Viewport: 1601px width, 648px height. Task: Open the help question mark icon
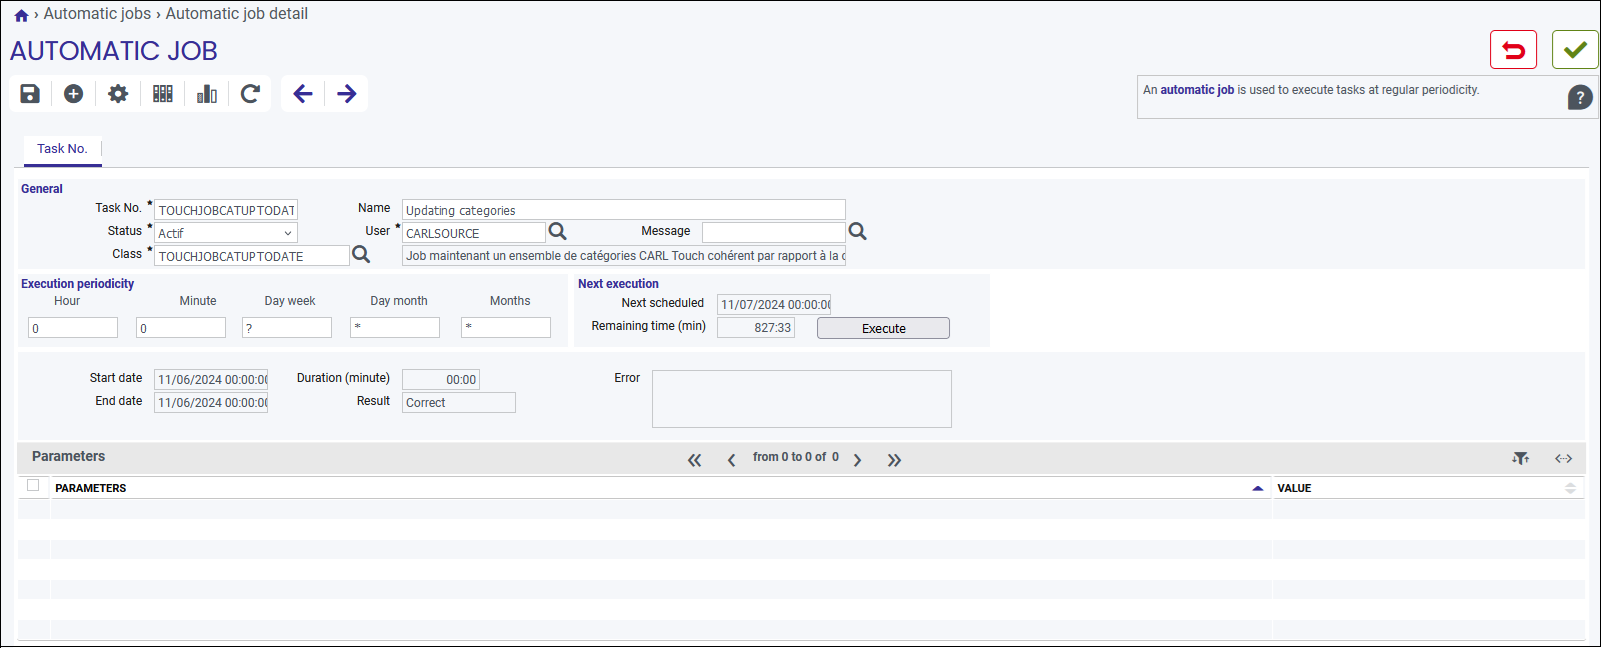coord(1580,98)
